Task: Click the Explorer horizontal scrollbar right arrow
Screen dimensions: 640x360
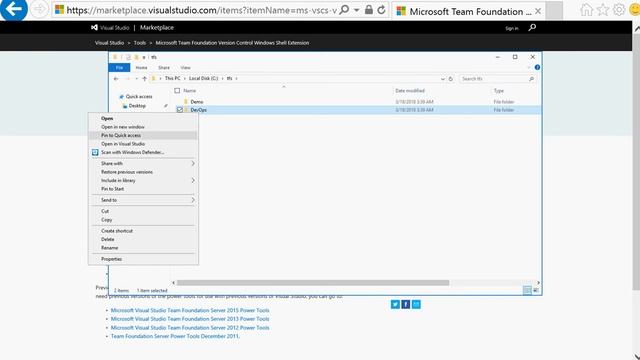Action: pos(538,282)
